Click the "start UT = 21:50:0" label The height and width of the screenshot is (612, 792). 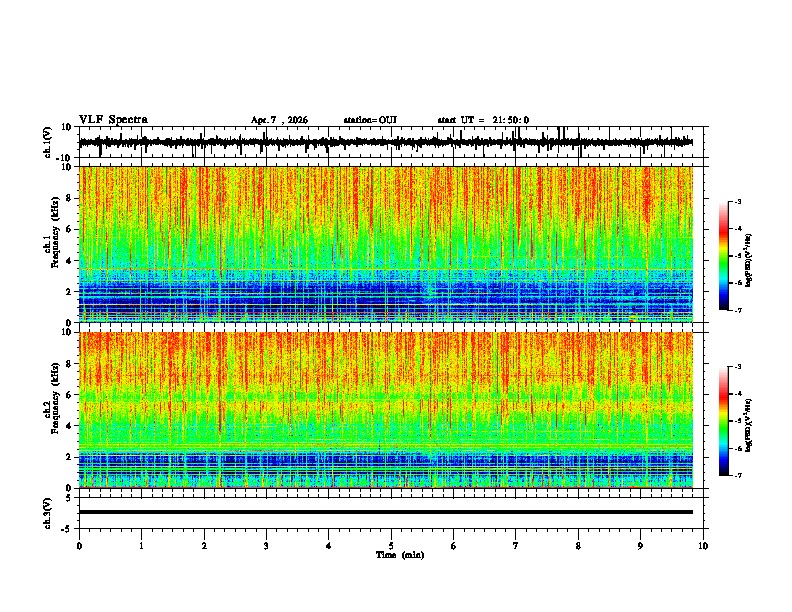click(483, 120)
